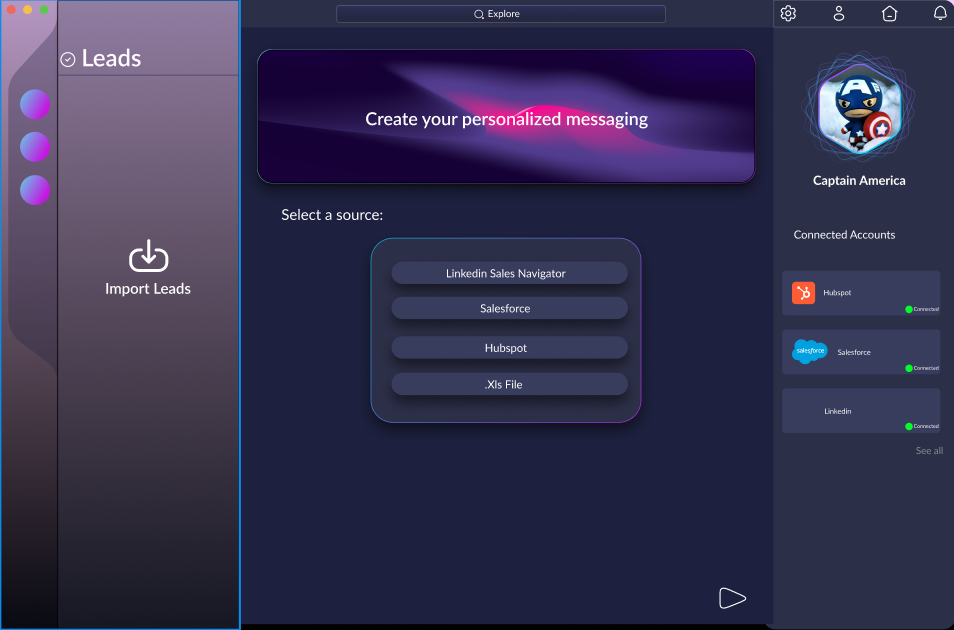954x630 pixels.
Task: Click the Hubspot logo in Connected Accounts
Action: tap(803, 293)
